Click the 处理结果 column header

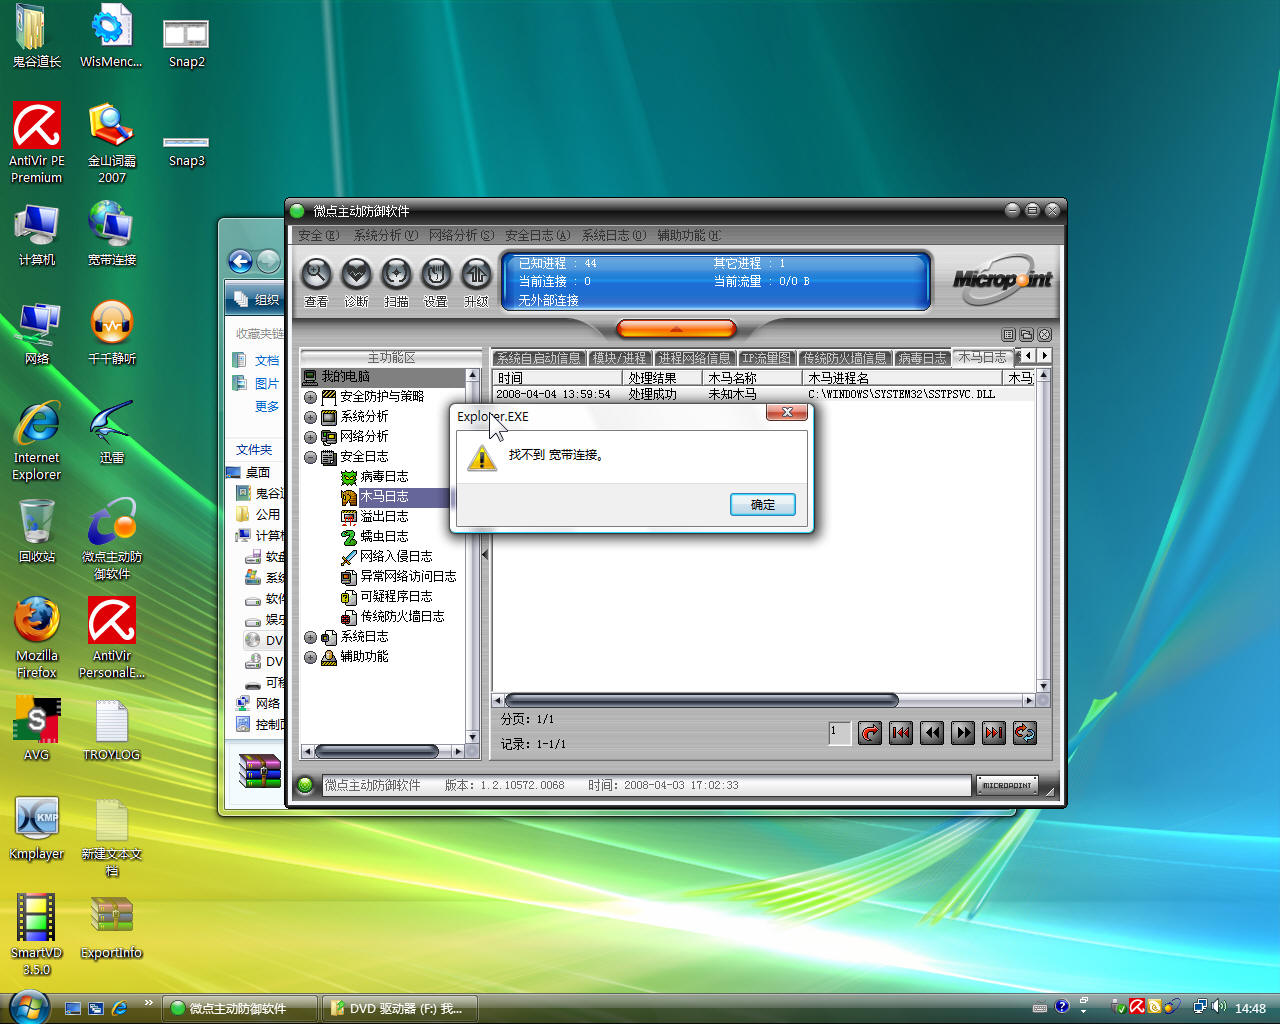point(662,378)
